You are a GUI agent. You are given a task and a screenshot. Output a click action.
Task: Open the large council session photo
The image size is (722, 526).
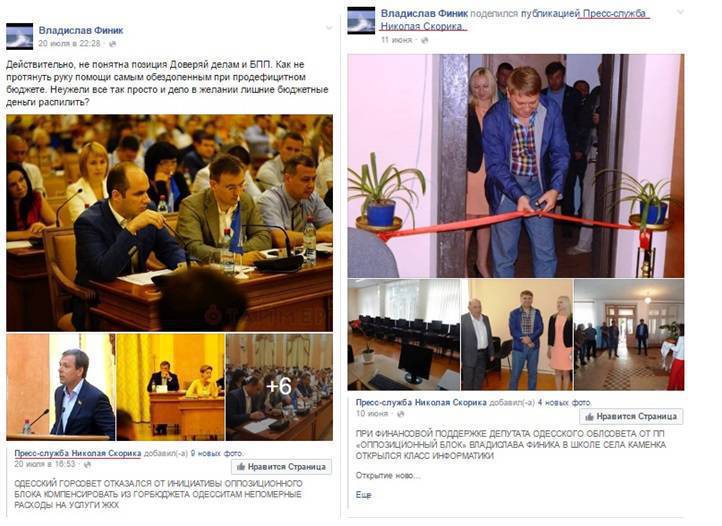coord(169,223)
